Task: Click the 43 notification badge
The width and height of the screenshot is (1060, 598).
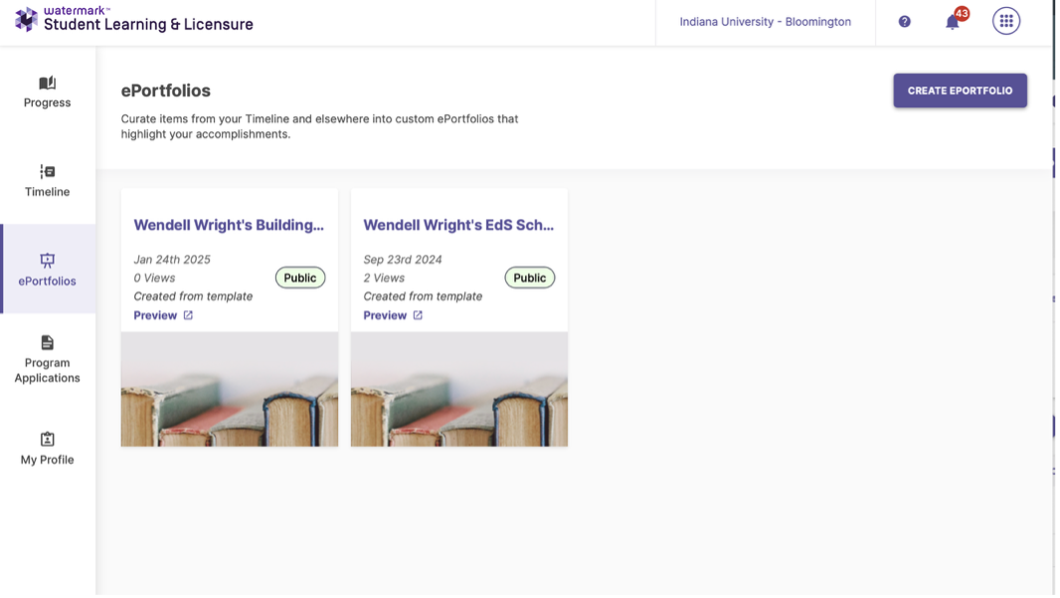Action: coord(960,13)
